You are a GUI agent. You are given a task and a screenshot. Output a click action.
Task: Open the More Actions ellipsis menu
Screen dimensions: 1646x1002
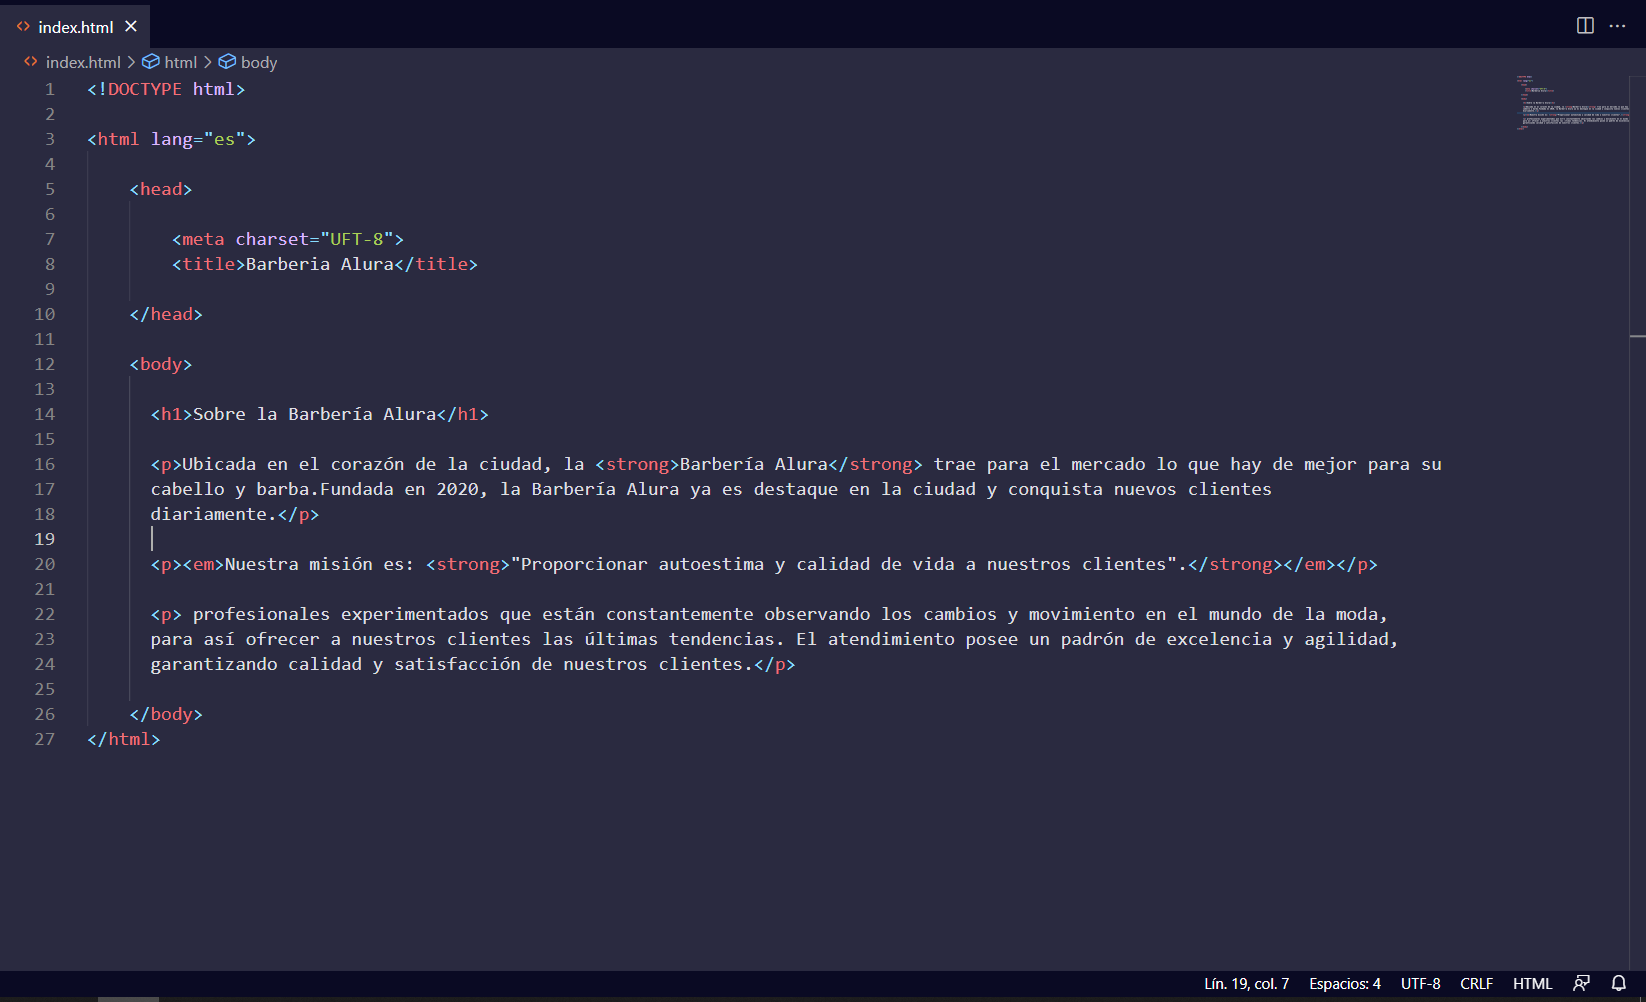pyautogui.click(x=1617, y=25)
